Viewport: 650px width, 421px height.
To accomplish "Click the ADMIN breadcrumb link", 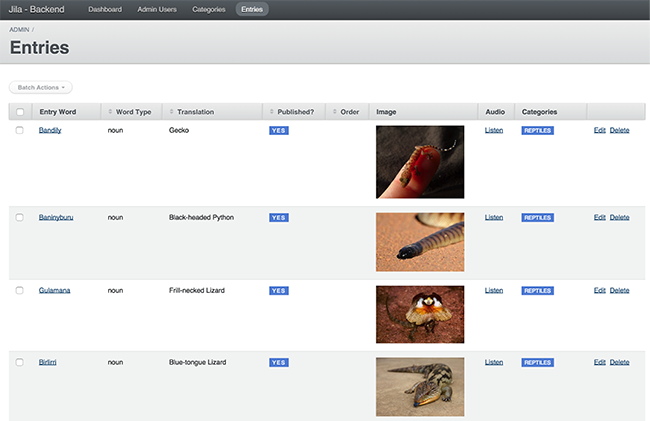I will pos(19,31).
